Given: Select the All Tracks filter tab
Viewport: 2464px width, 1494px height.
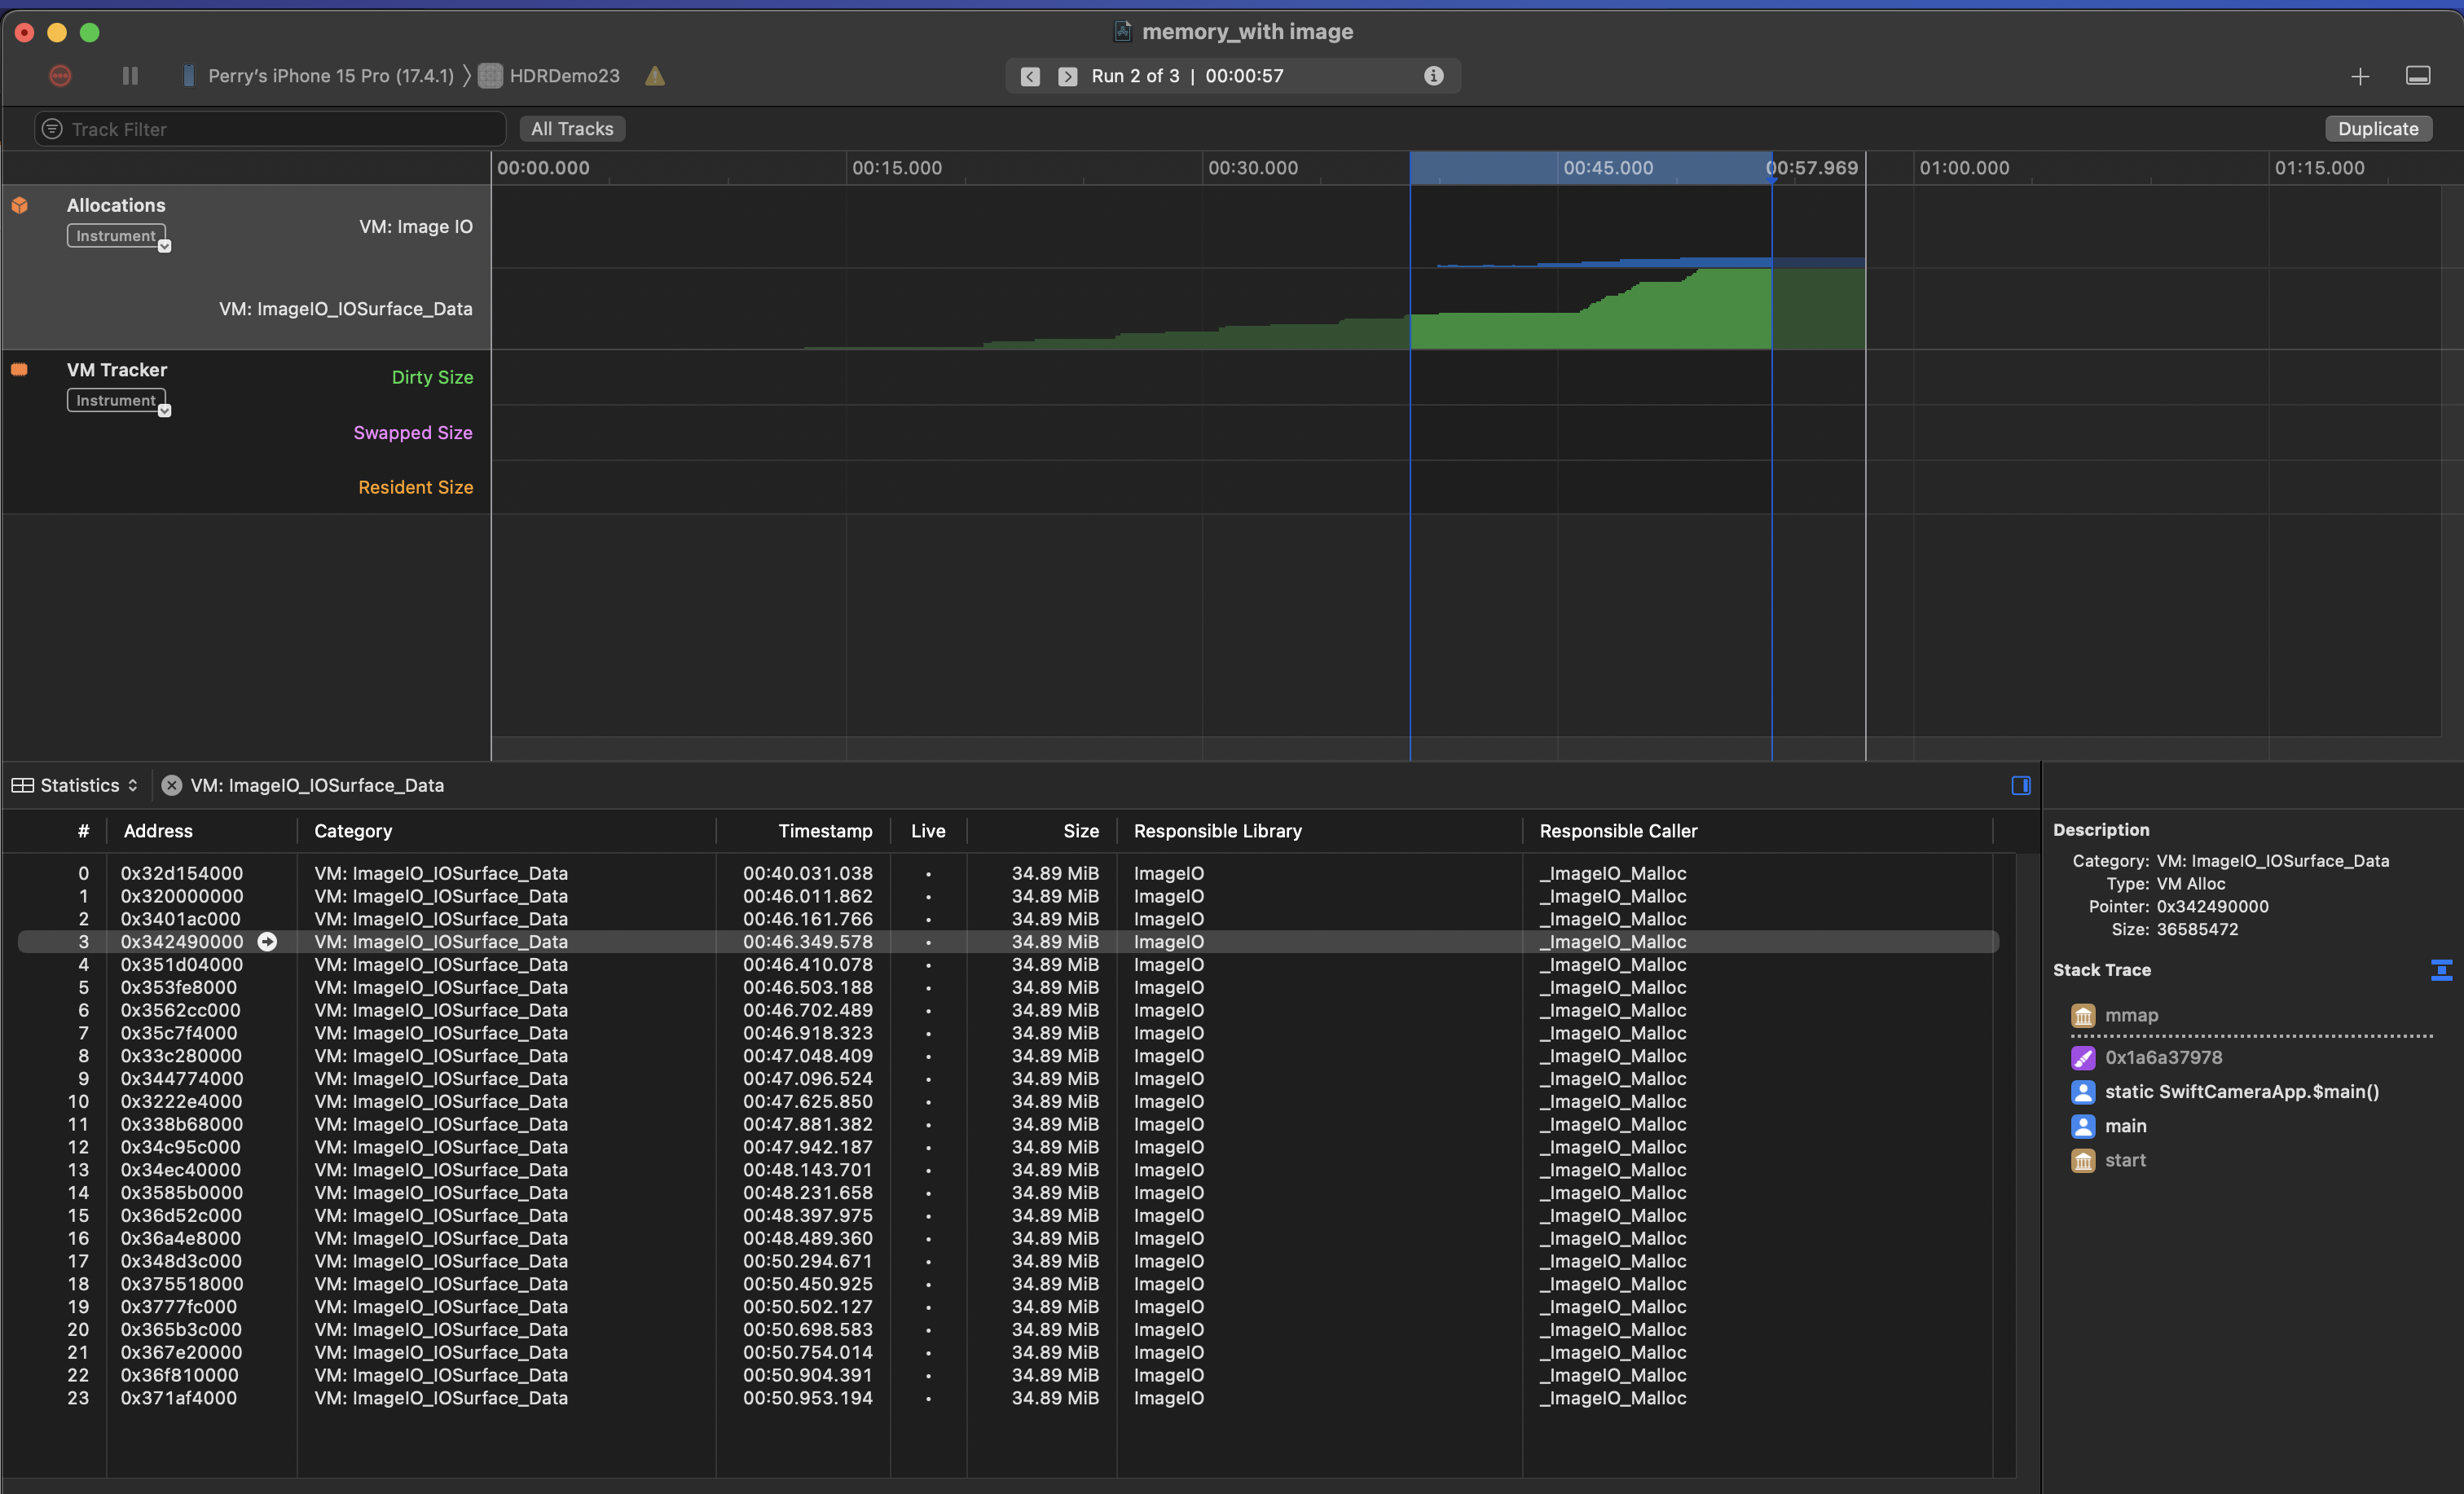Looking at the screenshot, I should coord(572,129).
